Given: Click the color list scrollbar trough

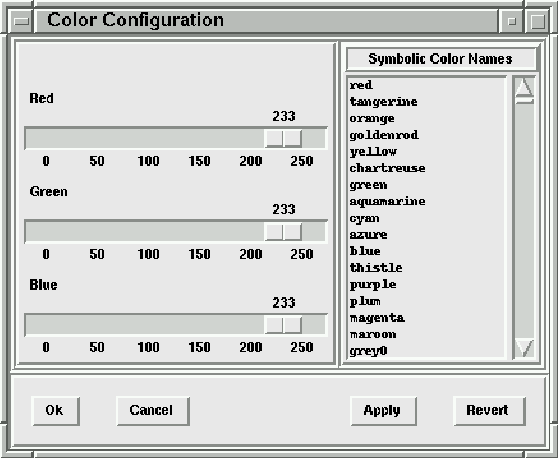Looking at the screenshot, I should point(524,221).
